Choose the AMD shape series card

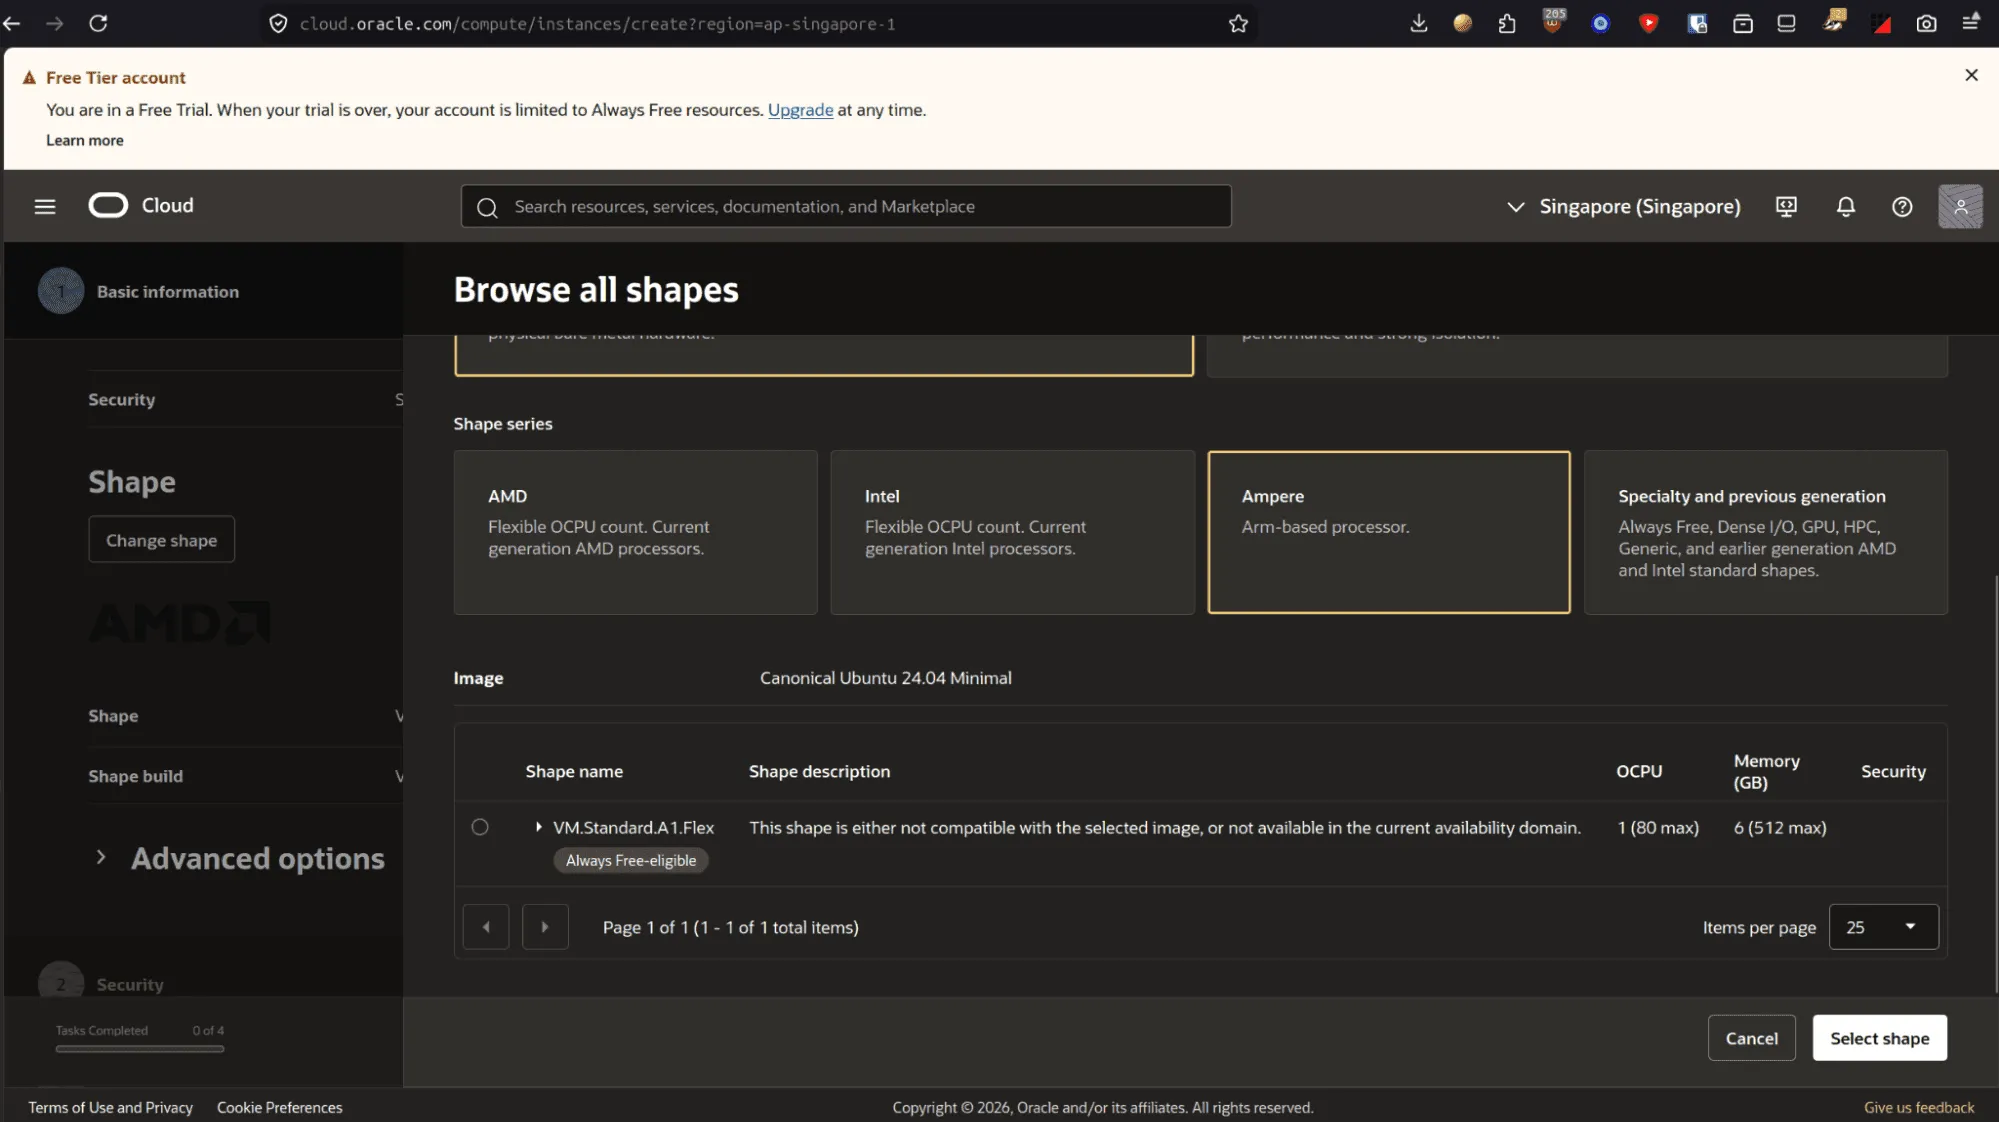(x=635, y=532)
